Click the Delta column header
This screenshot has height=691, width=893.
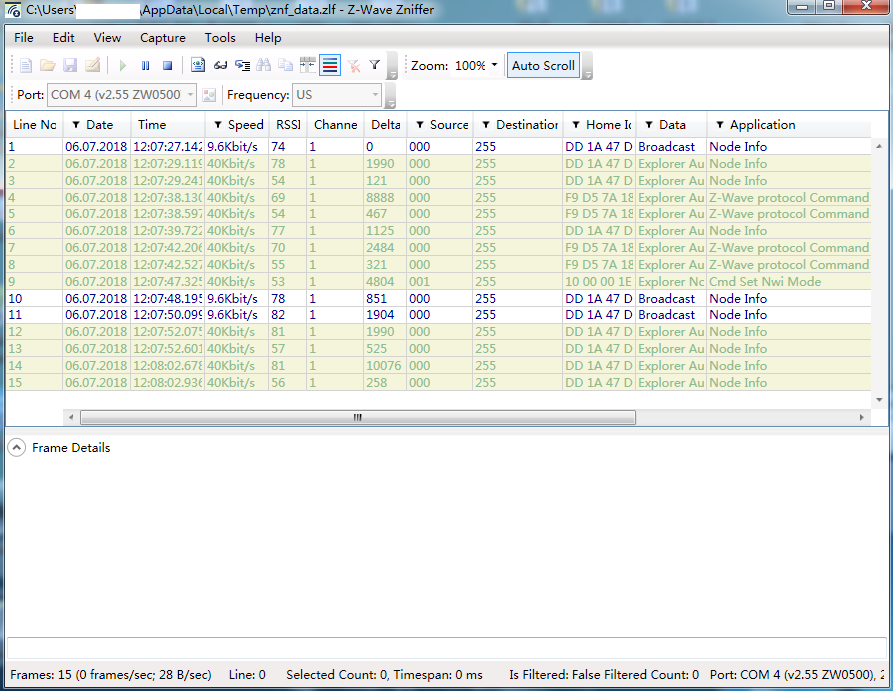pyautogui.click(x=386, y=125)
